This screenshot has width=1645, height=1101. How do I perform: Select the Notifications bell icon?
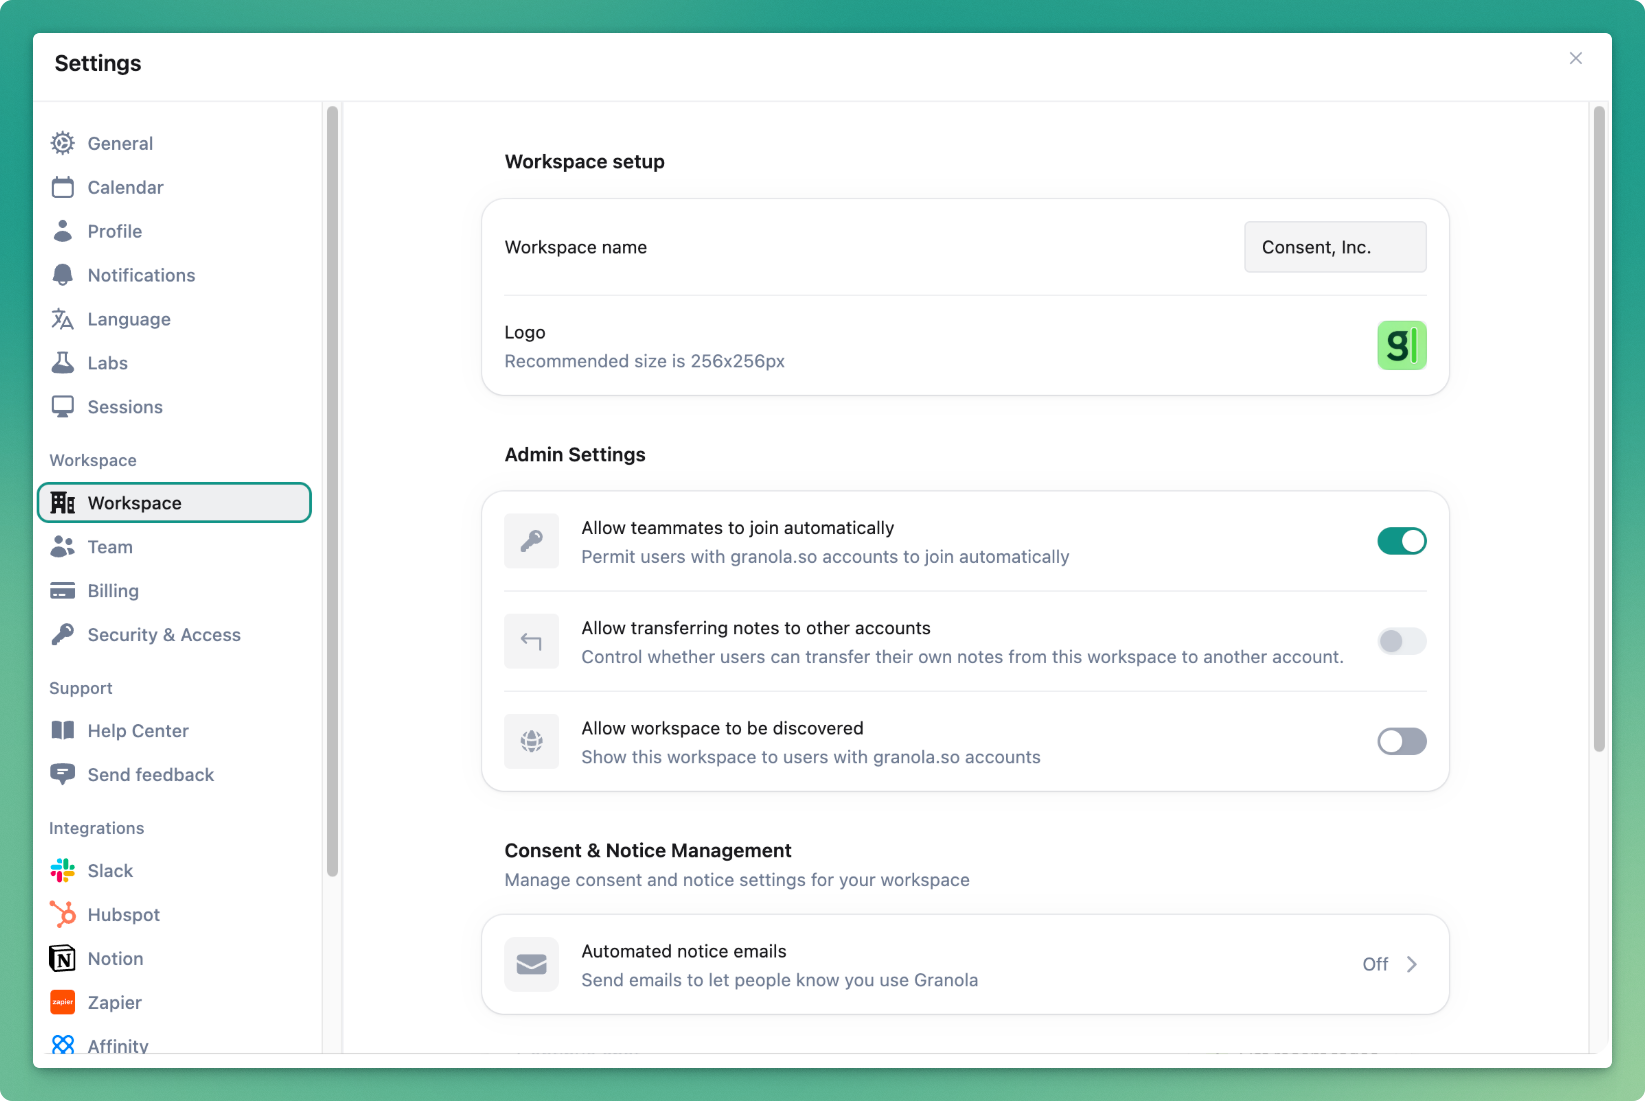point(62,275)
